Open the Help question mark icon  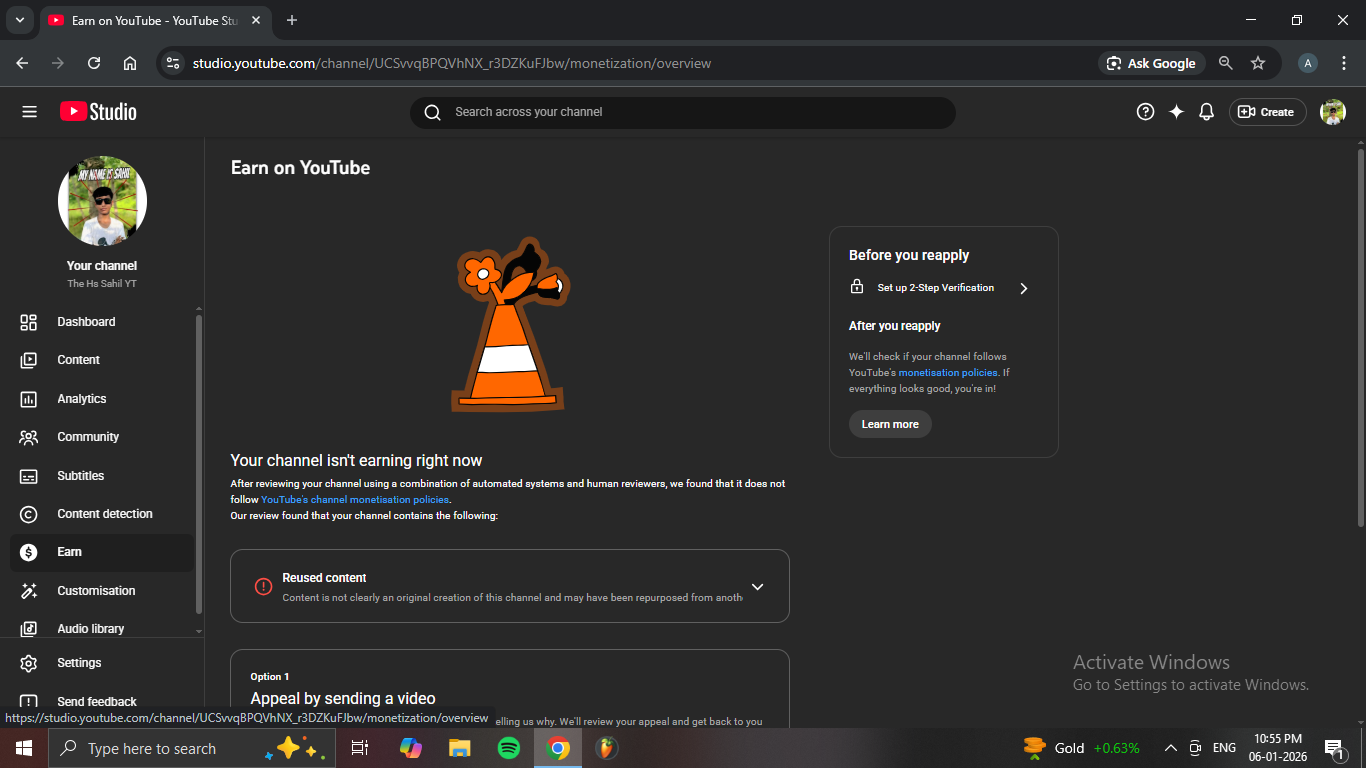1145,112
